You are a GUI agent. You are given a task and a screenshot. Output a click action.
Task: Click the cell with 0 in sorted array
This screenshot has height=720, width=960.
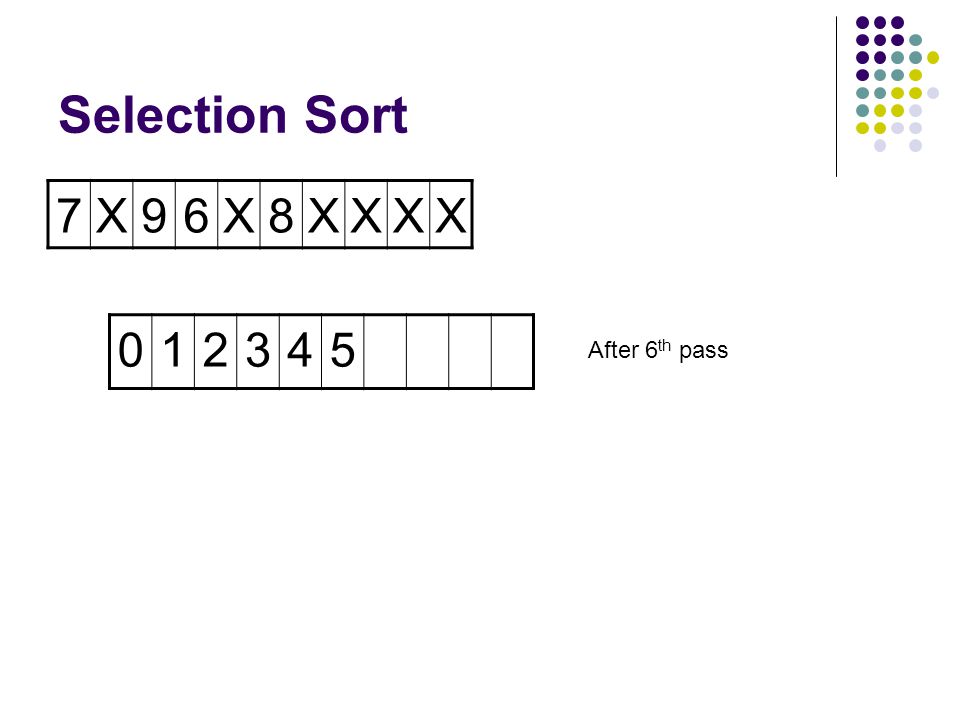(130, 351)
